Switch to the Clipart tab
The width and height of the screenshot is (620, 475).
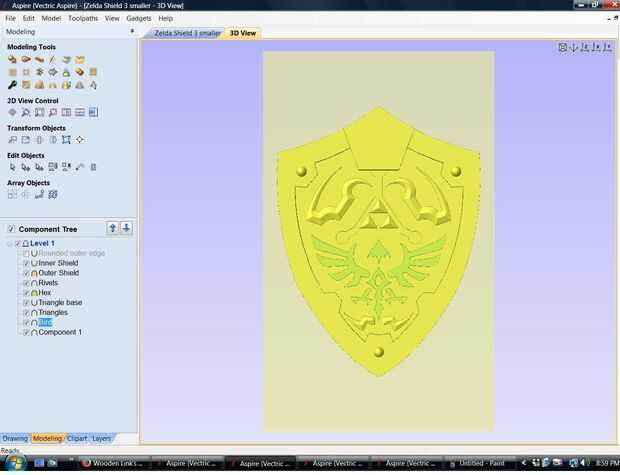77,438
